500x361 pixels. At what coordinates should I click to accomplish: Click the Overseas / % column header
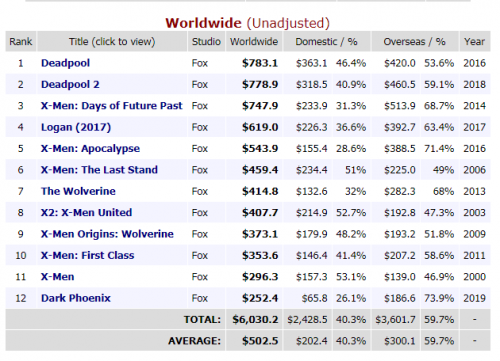click(415, 42)
